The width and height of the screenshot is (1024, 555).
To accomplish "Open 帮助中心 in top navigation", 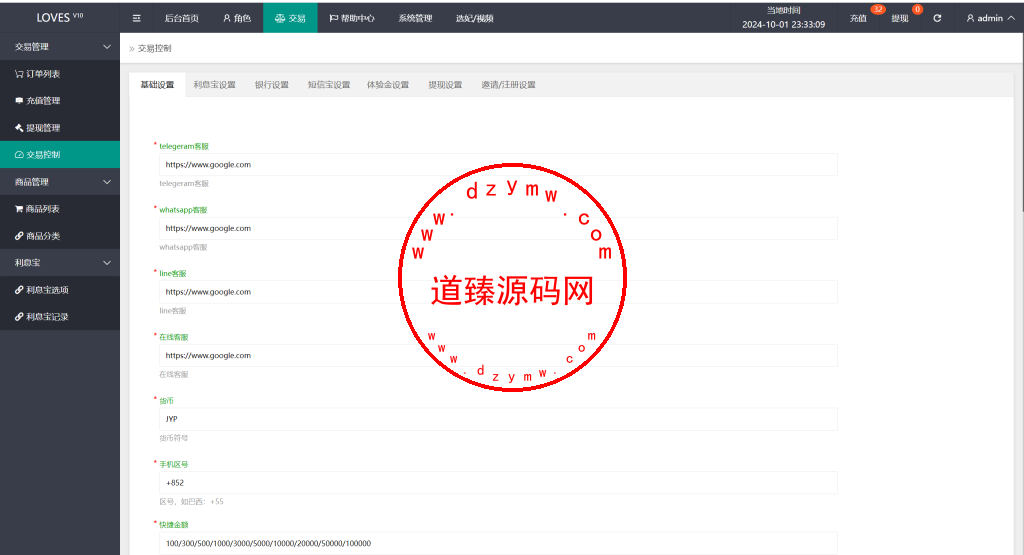I will (x=352, y=18).
